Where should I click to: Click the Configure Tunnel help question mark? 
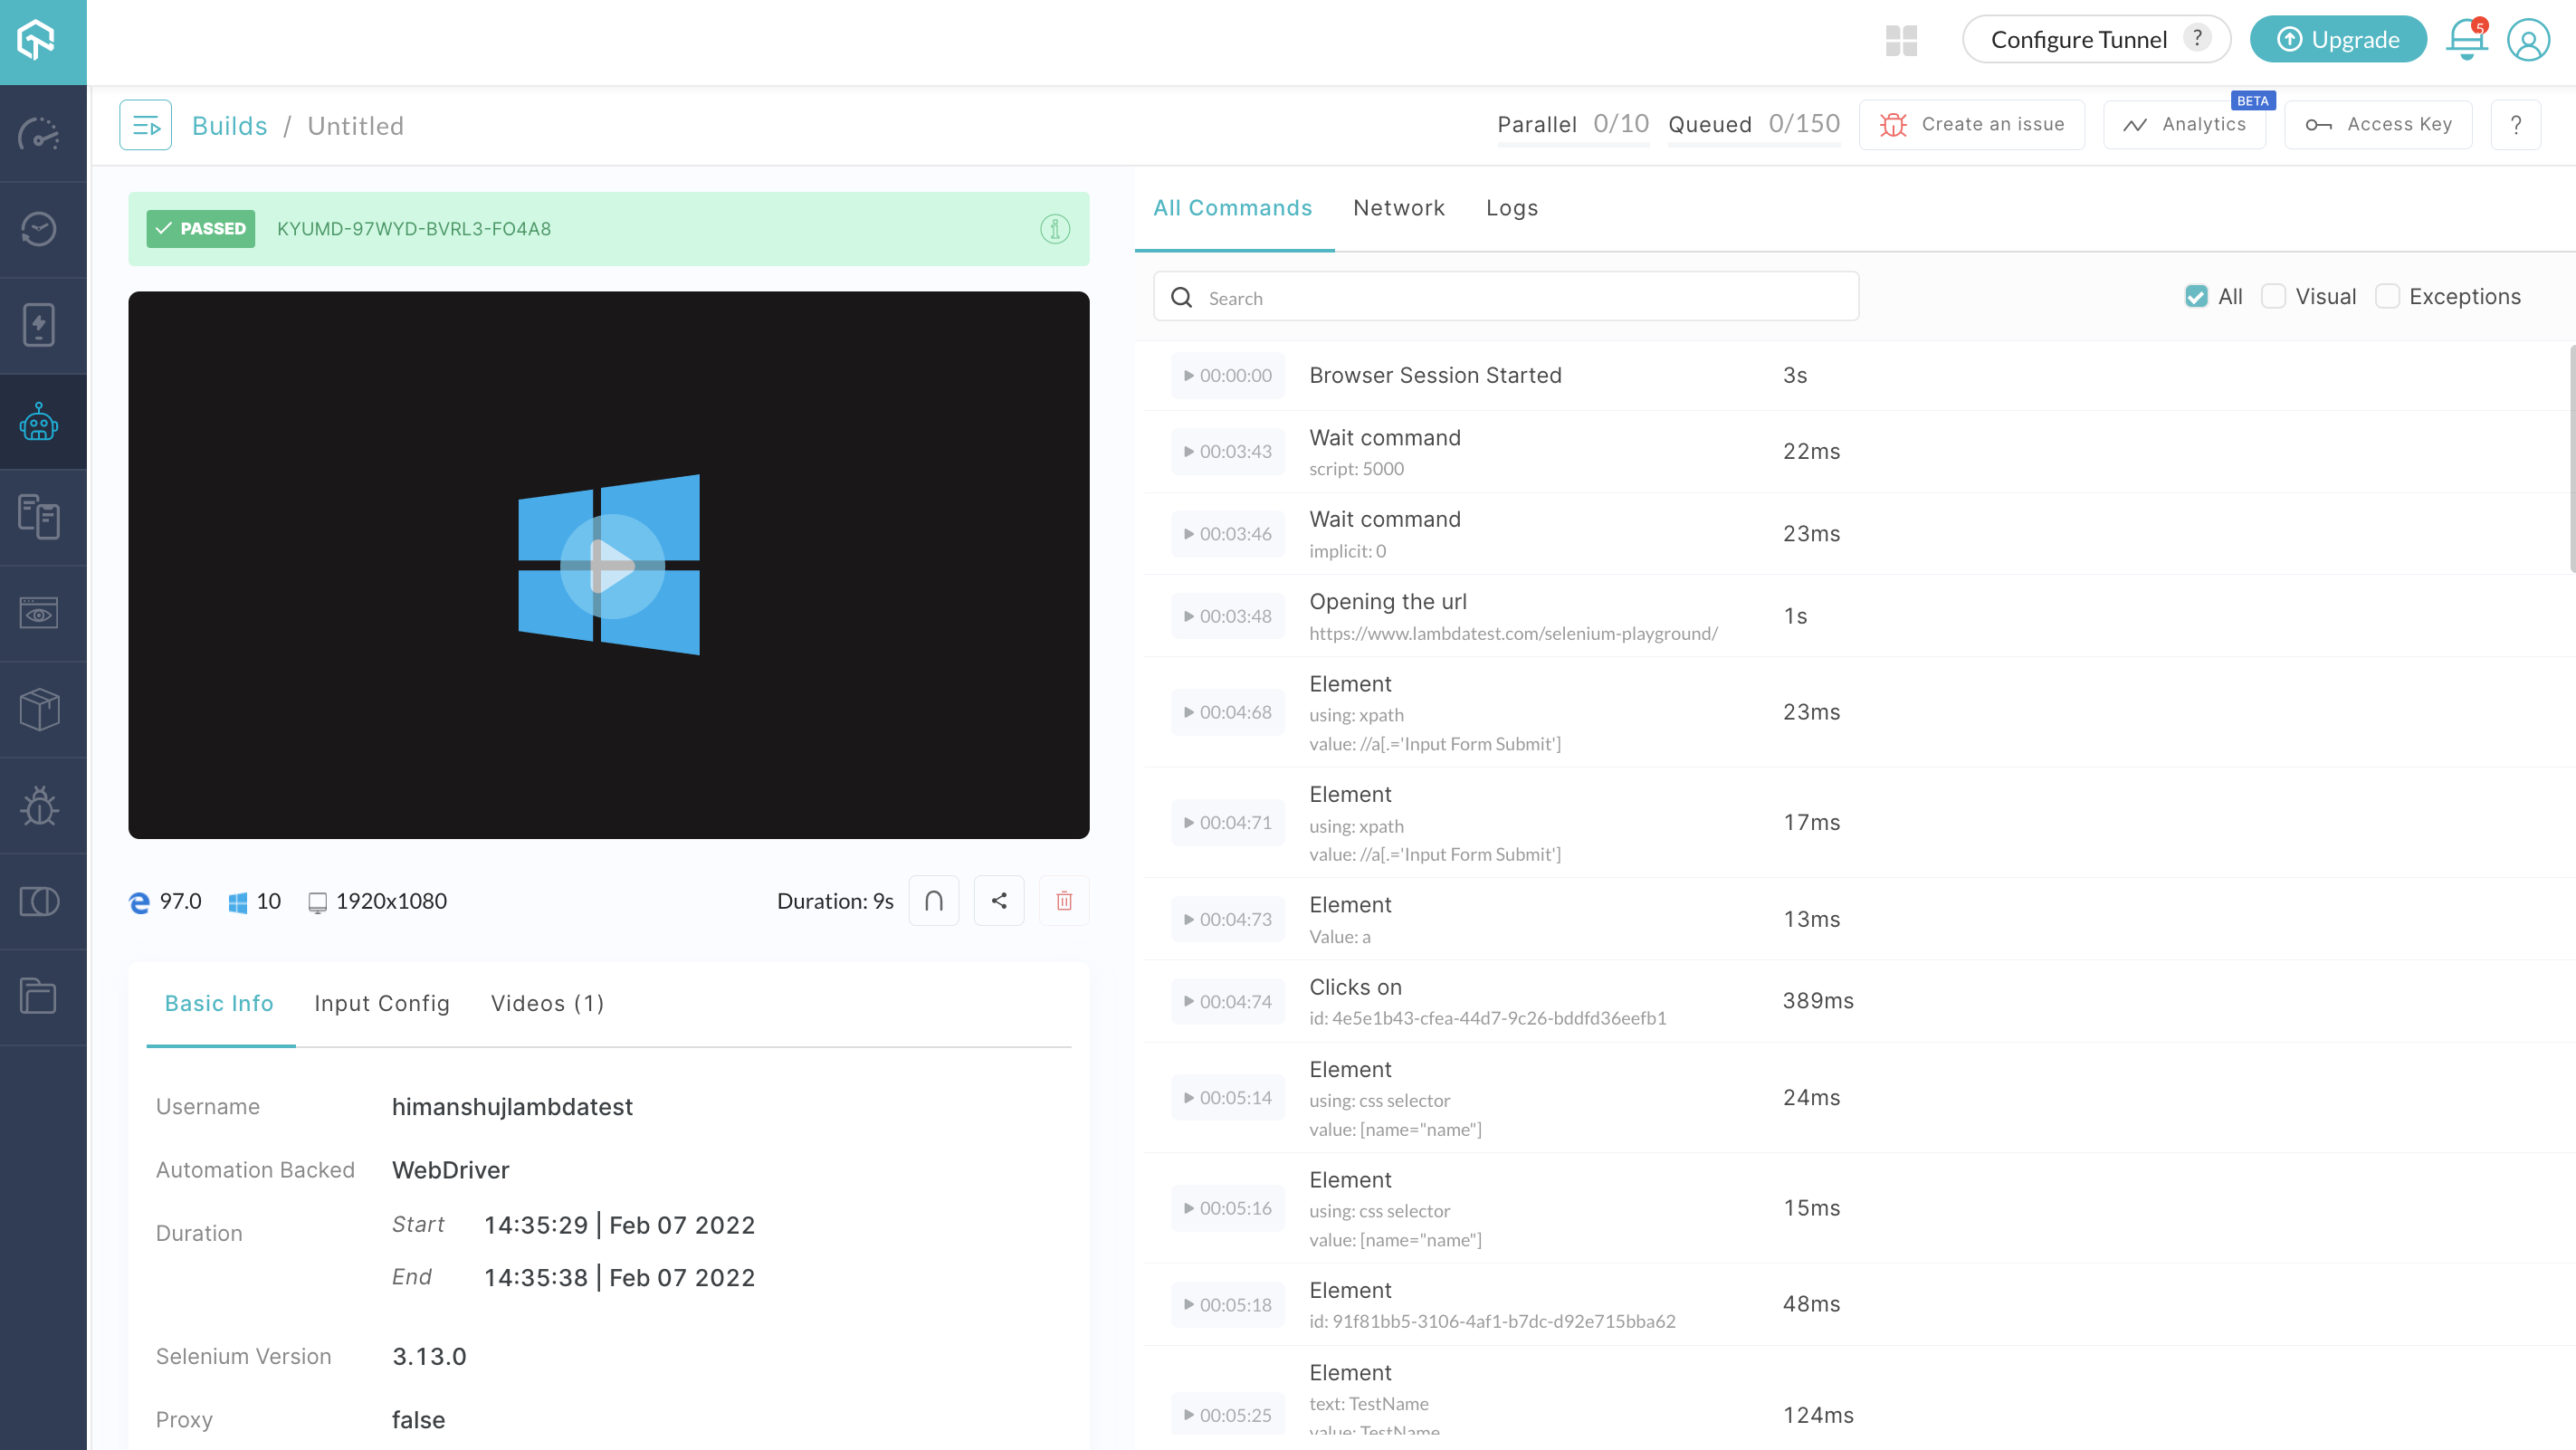pos(2196,38)
